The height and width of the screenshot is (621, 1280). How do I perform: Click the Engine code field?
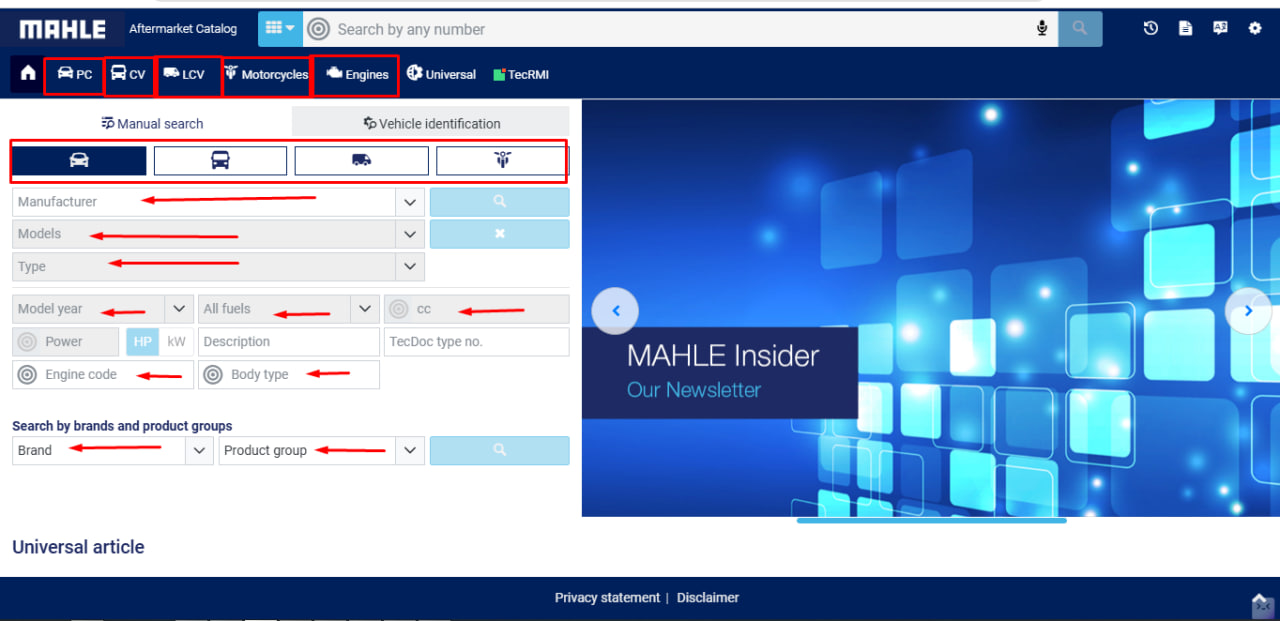[x=103, y=375]
